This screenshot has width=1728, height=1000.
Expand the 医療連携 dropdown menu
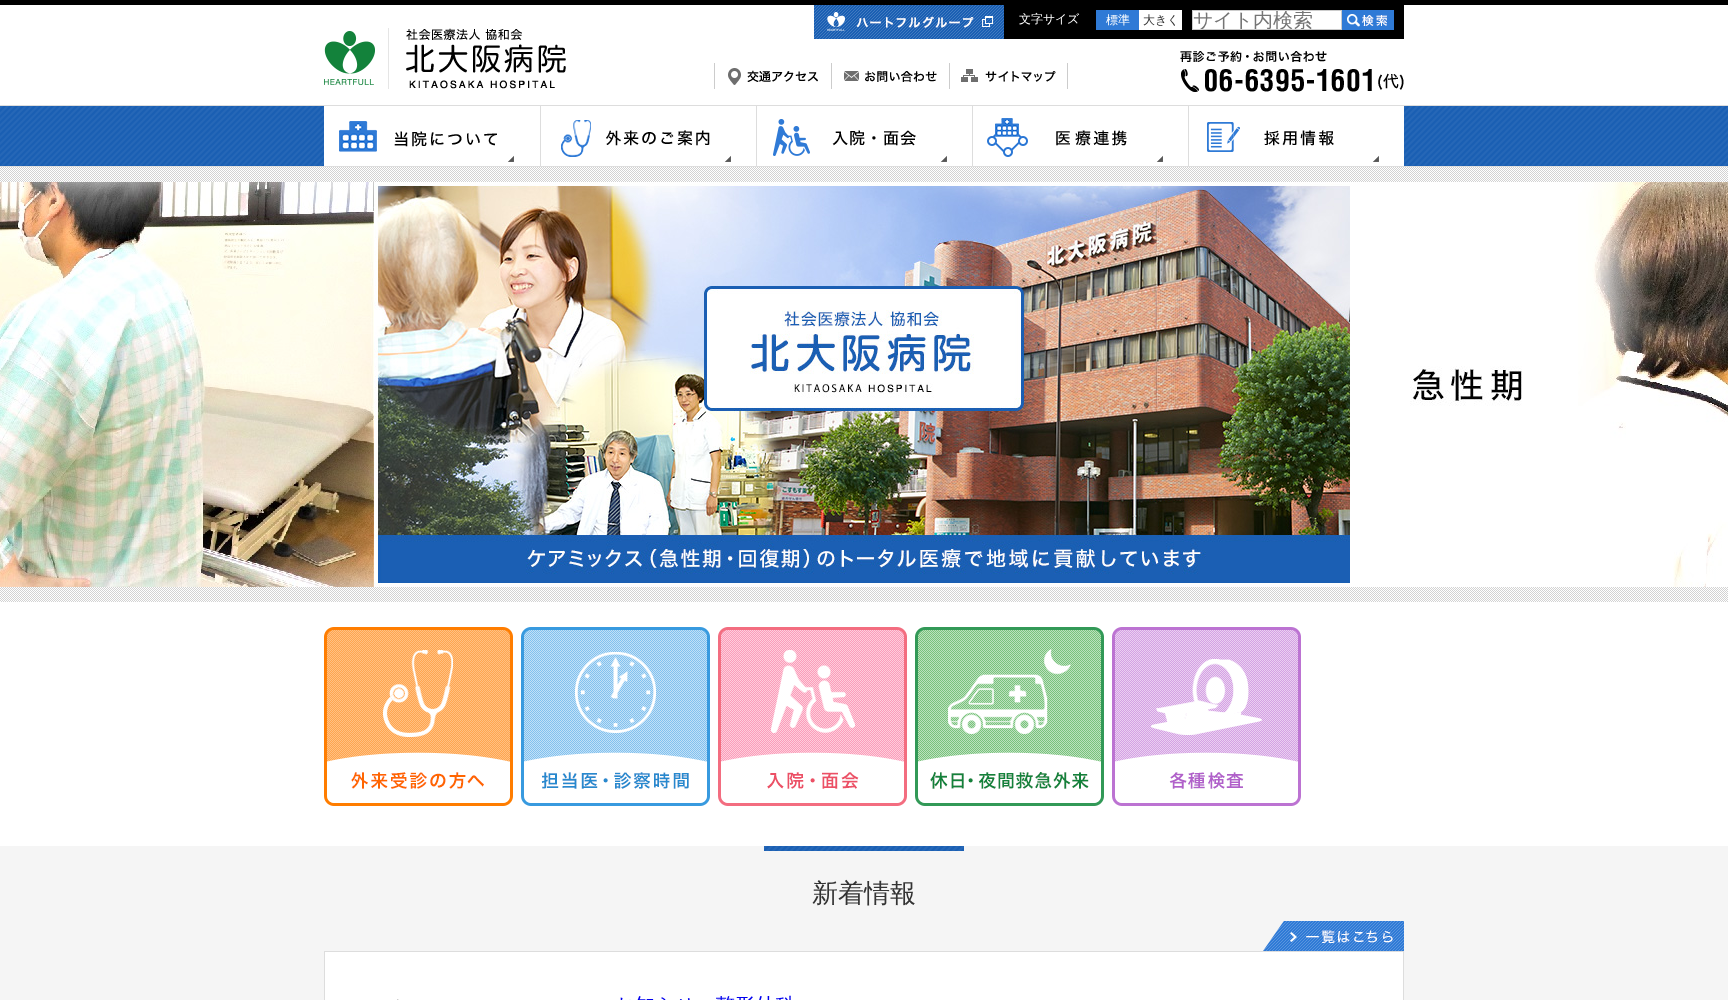(x=1080, y=137)
